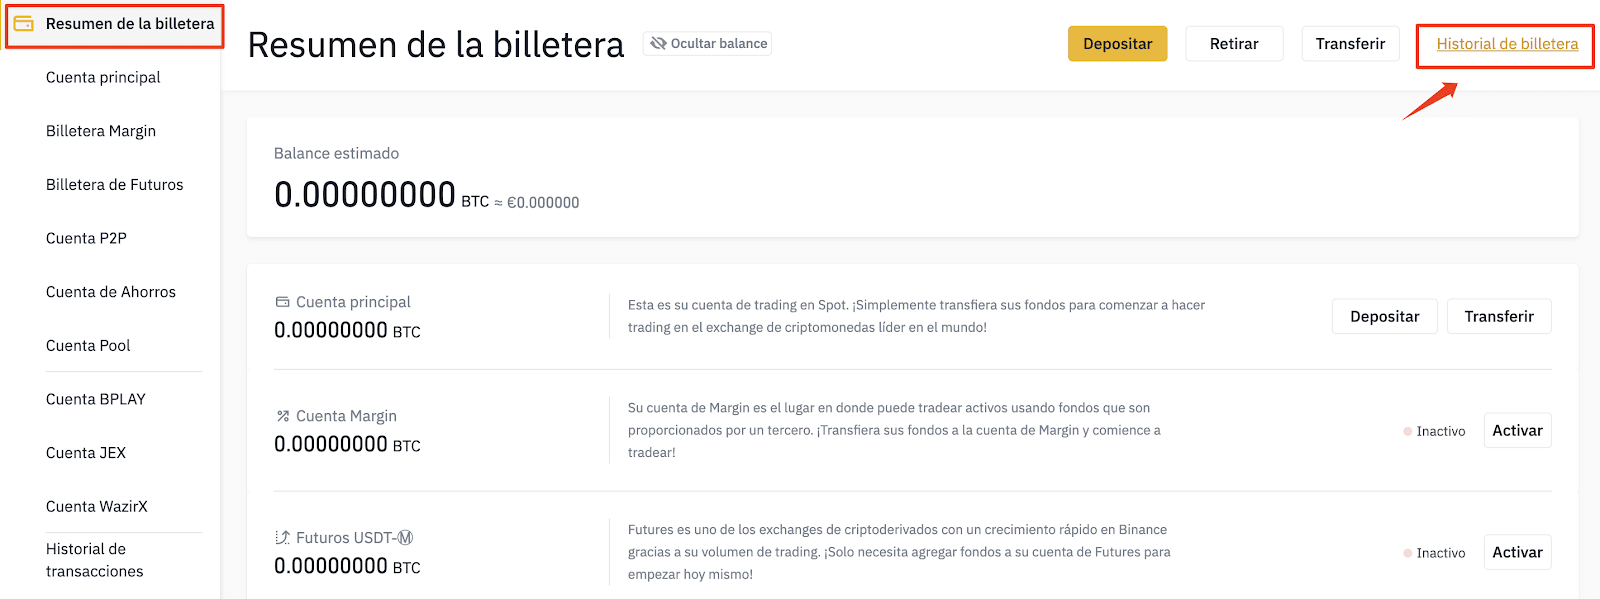Open Cuenta P2P

[86, 238]
